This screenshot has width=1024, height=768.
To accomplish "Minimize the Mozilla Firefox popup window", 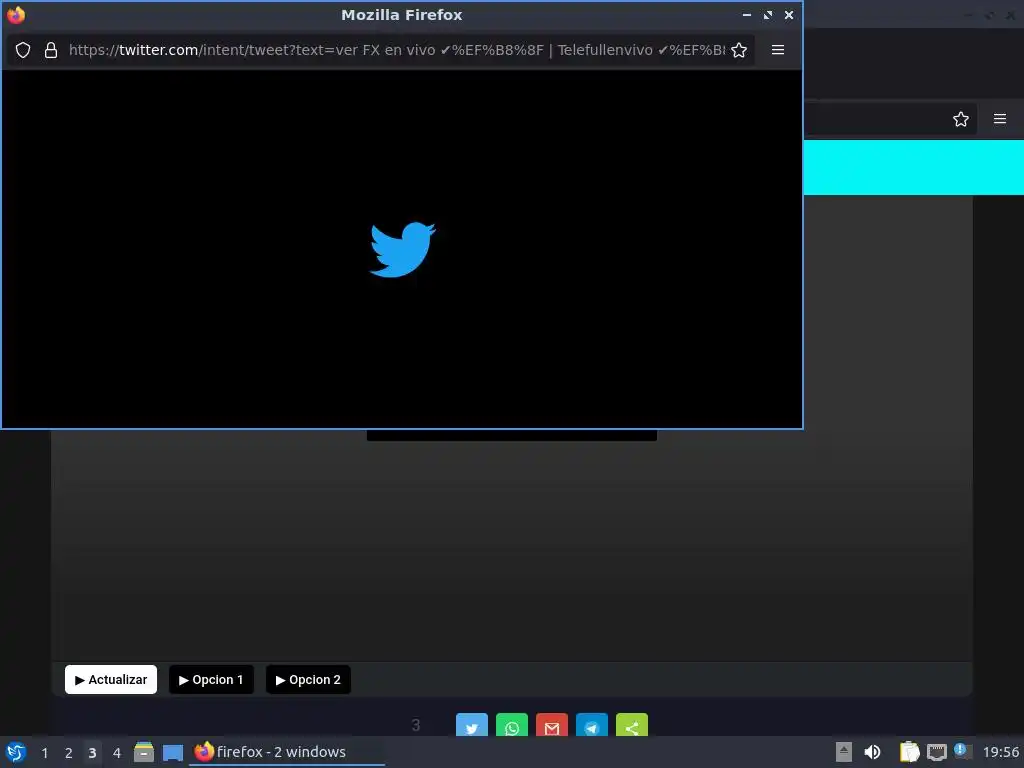I will (x=746, y=15).
